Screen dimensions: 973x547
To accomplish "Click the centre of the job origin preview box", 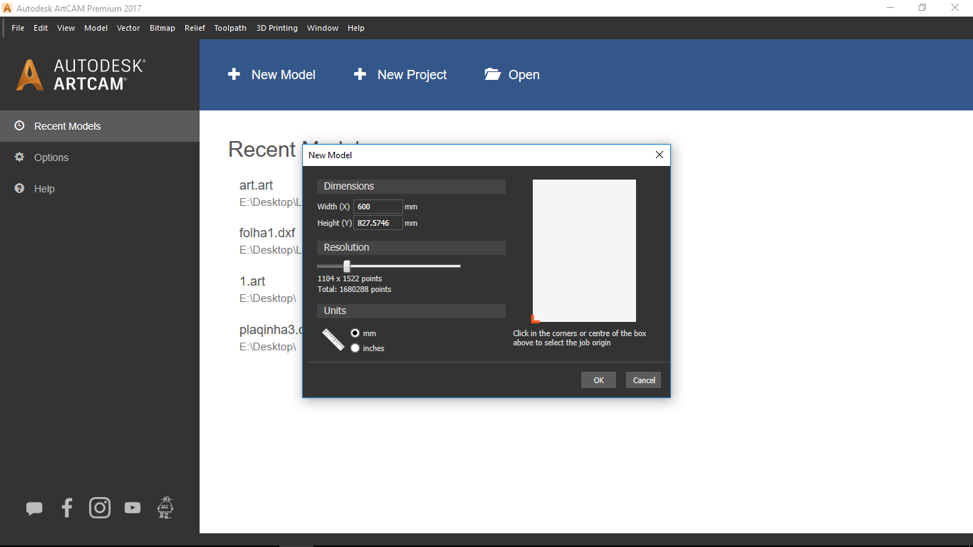I will click(x=584, y=251).
